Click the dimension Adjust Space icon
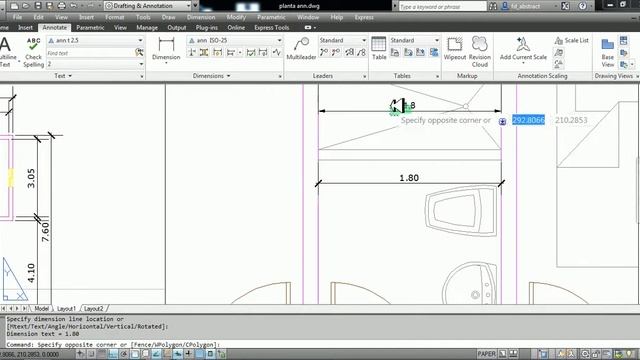Image resolution: width=640 pixels, height=360 pixels. [204, 52]
